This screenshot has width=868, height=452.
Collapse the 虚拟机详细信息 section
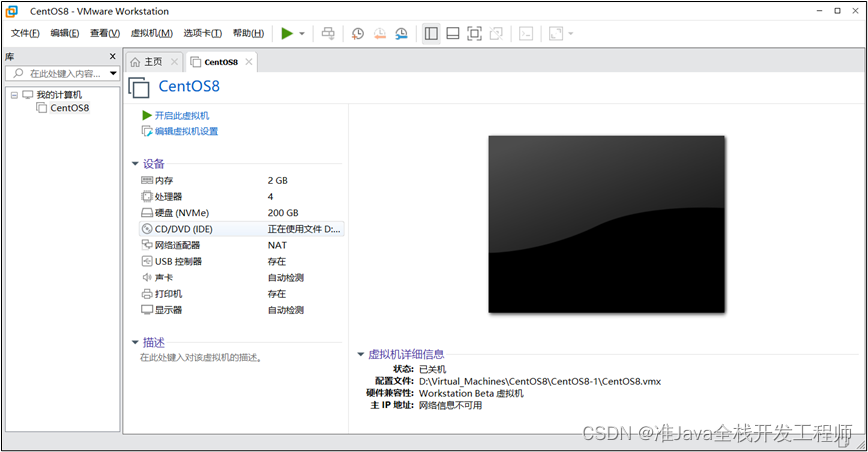point(360,354)
